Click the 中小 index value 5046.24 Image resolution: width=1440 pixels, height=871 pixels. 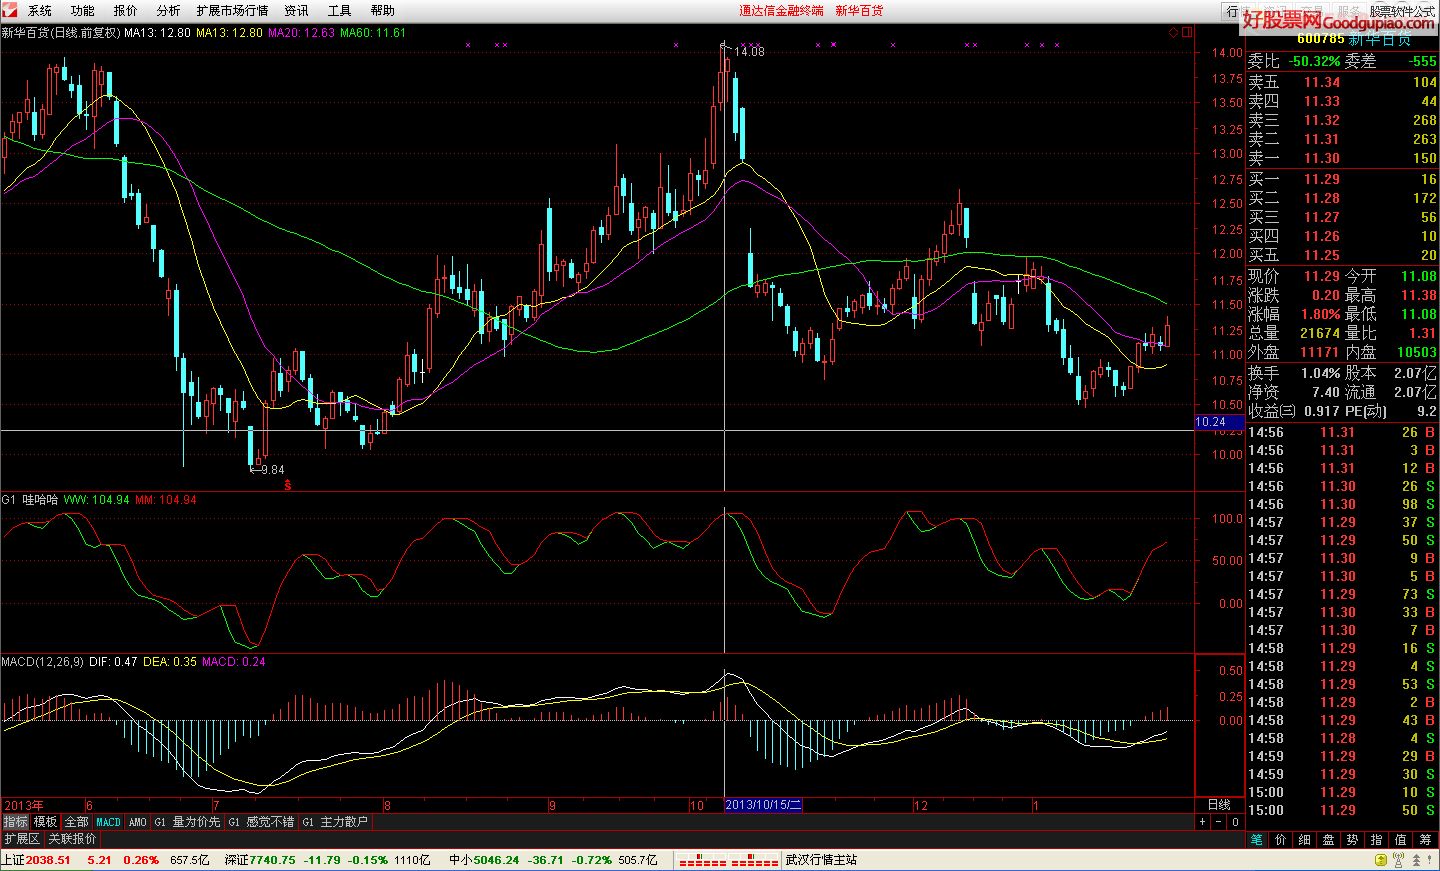[496, 860]
